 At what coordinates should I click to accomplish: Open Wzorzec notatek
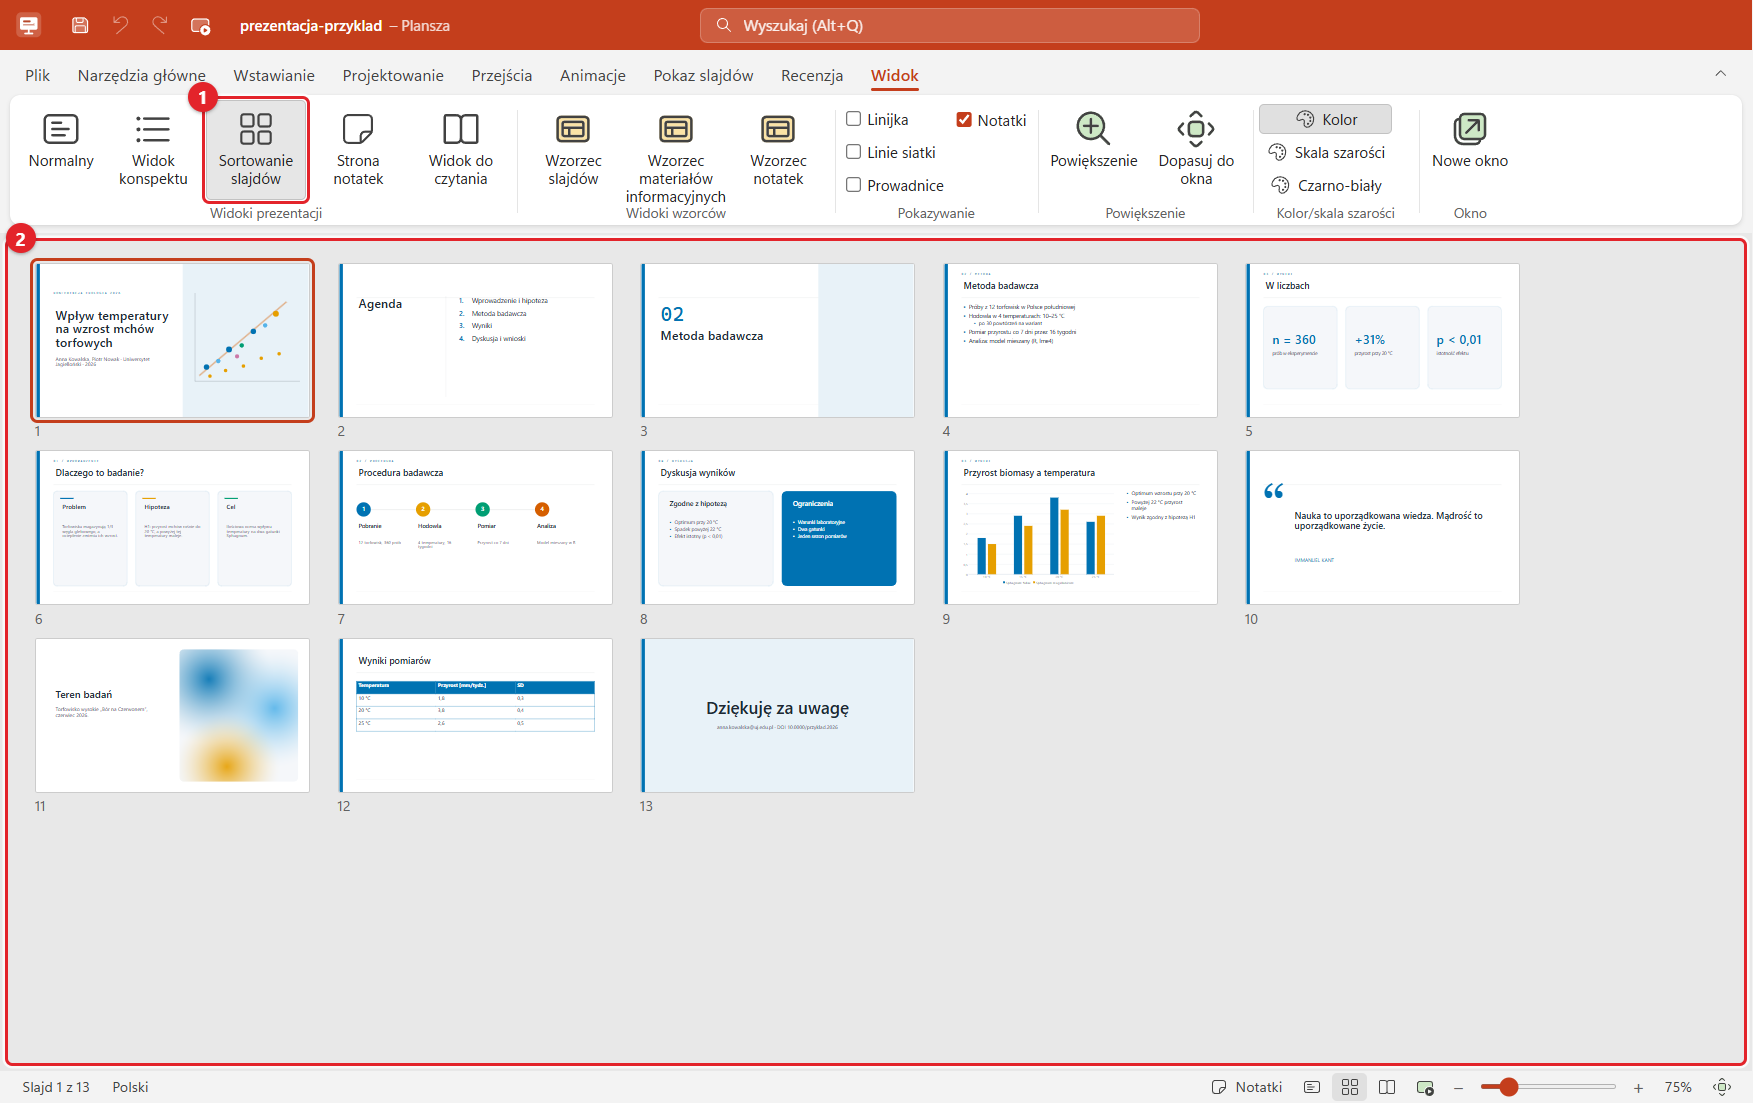click(778, 150)
